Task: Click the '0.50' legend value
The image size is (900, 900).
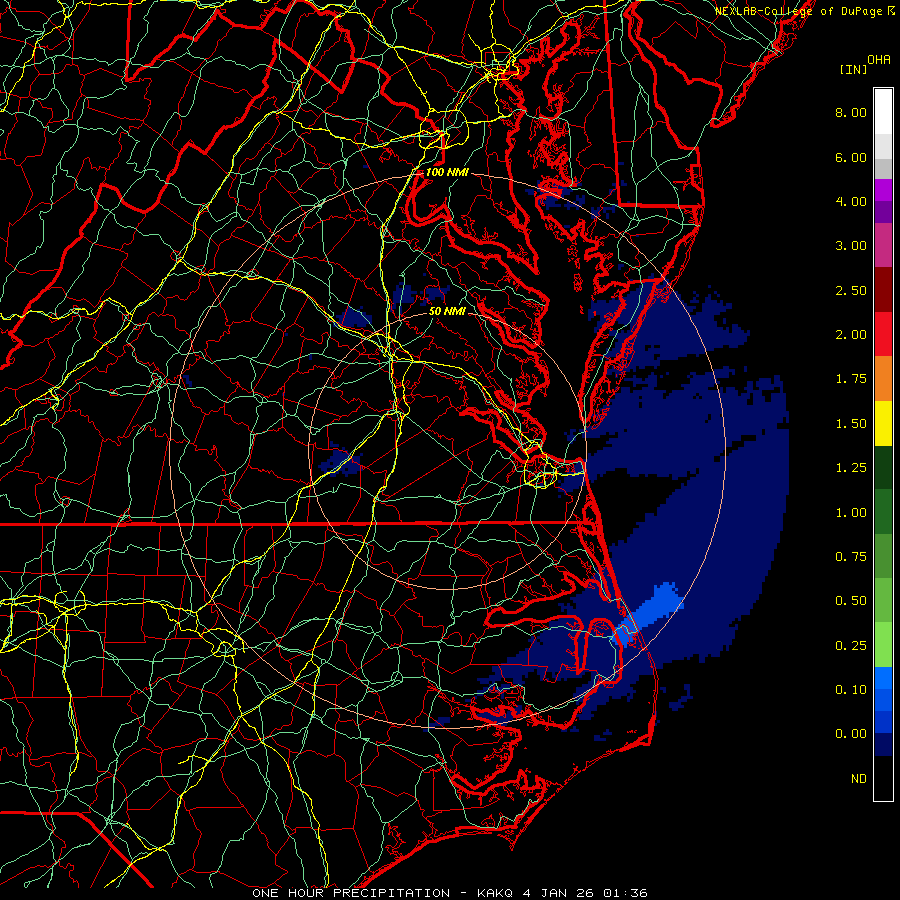Action: coord(851,601)
